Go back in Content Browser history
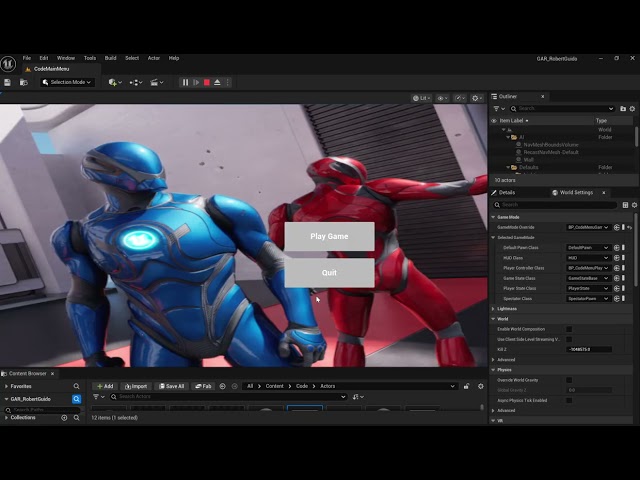640x480 pixels. (222, 386)
